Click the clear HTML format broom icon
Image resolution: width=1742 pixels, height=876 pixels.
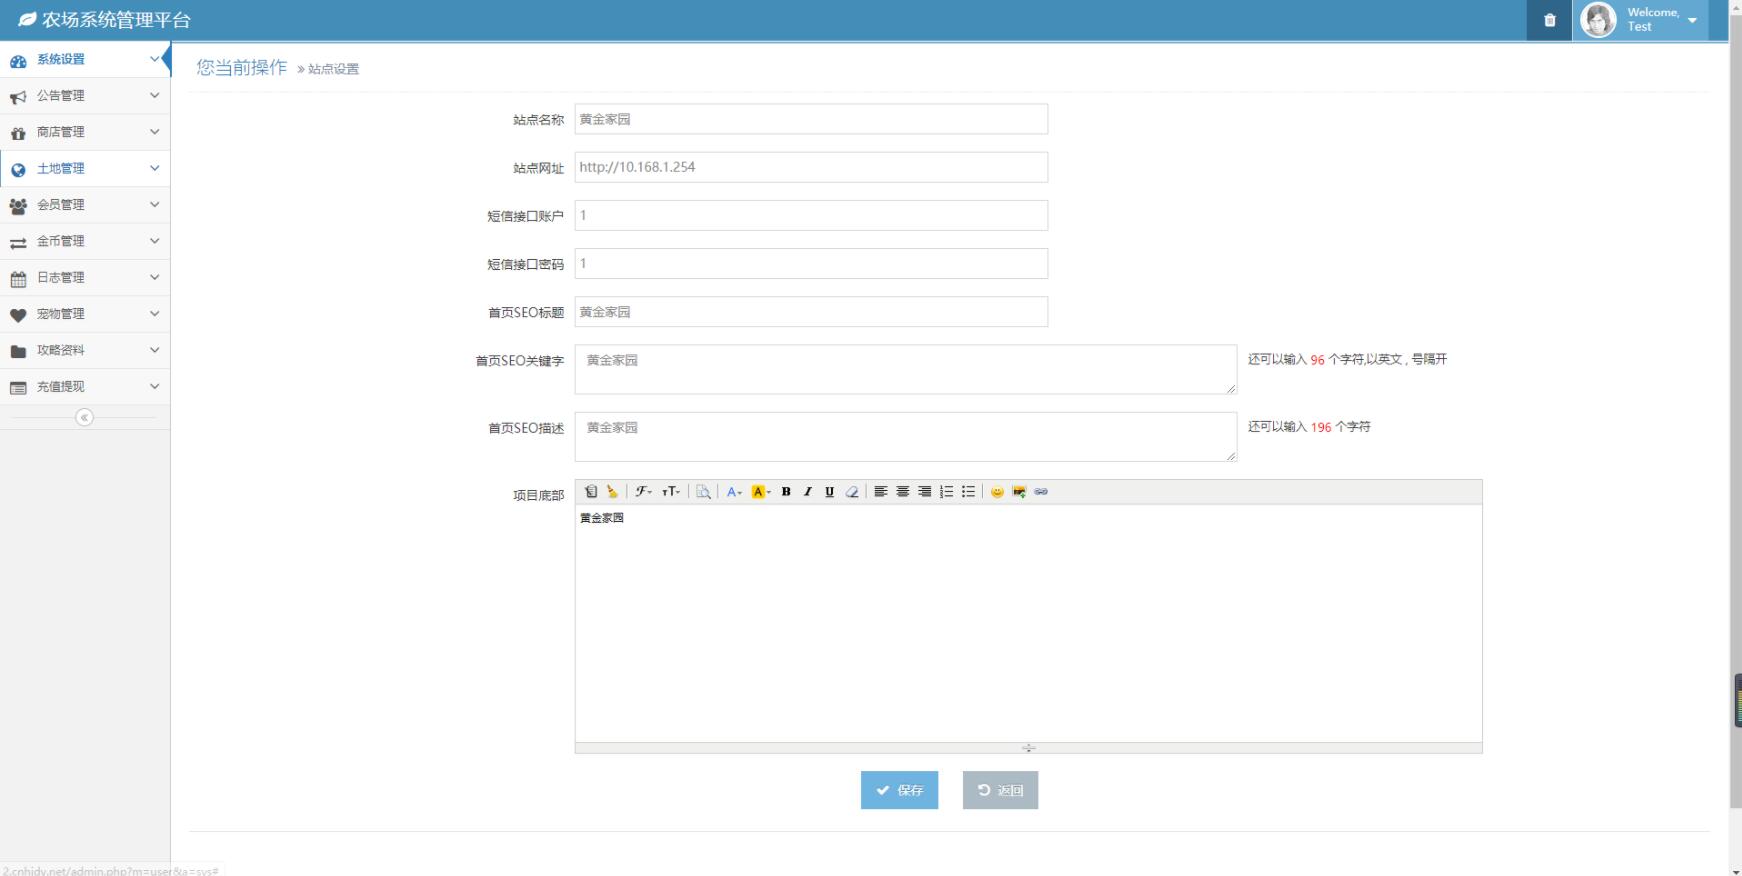[613, 492]
